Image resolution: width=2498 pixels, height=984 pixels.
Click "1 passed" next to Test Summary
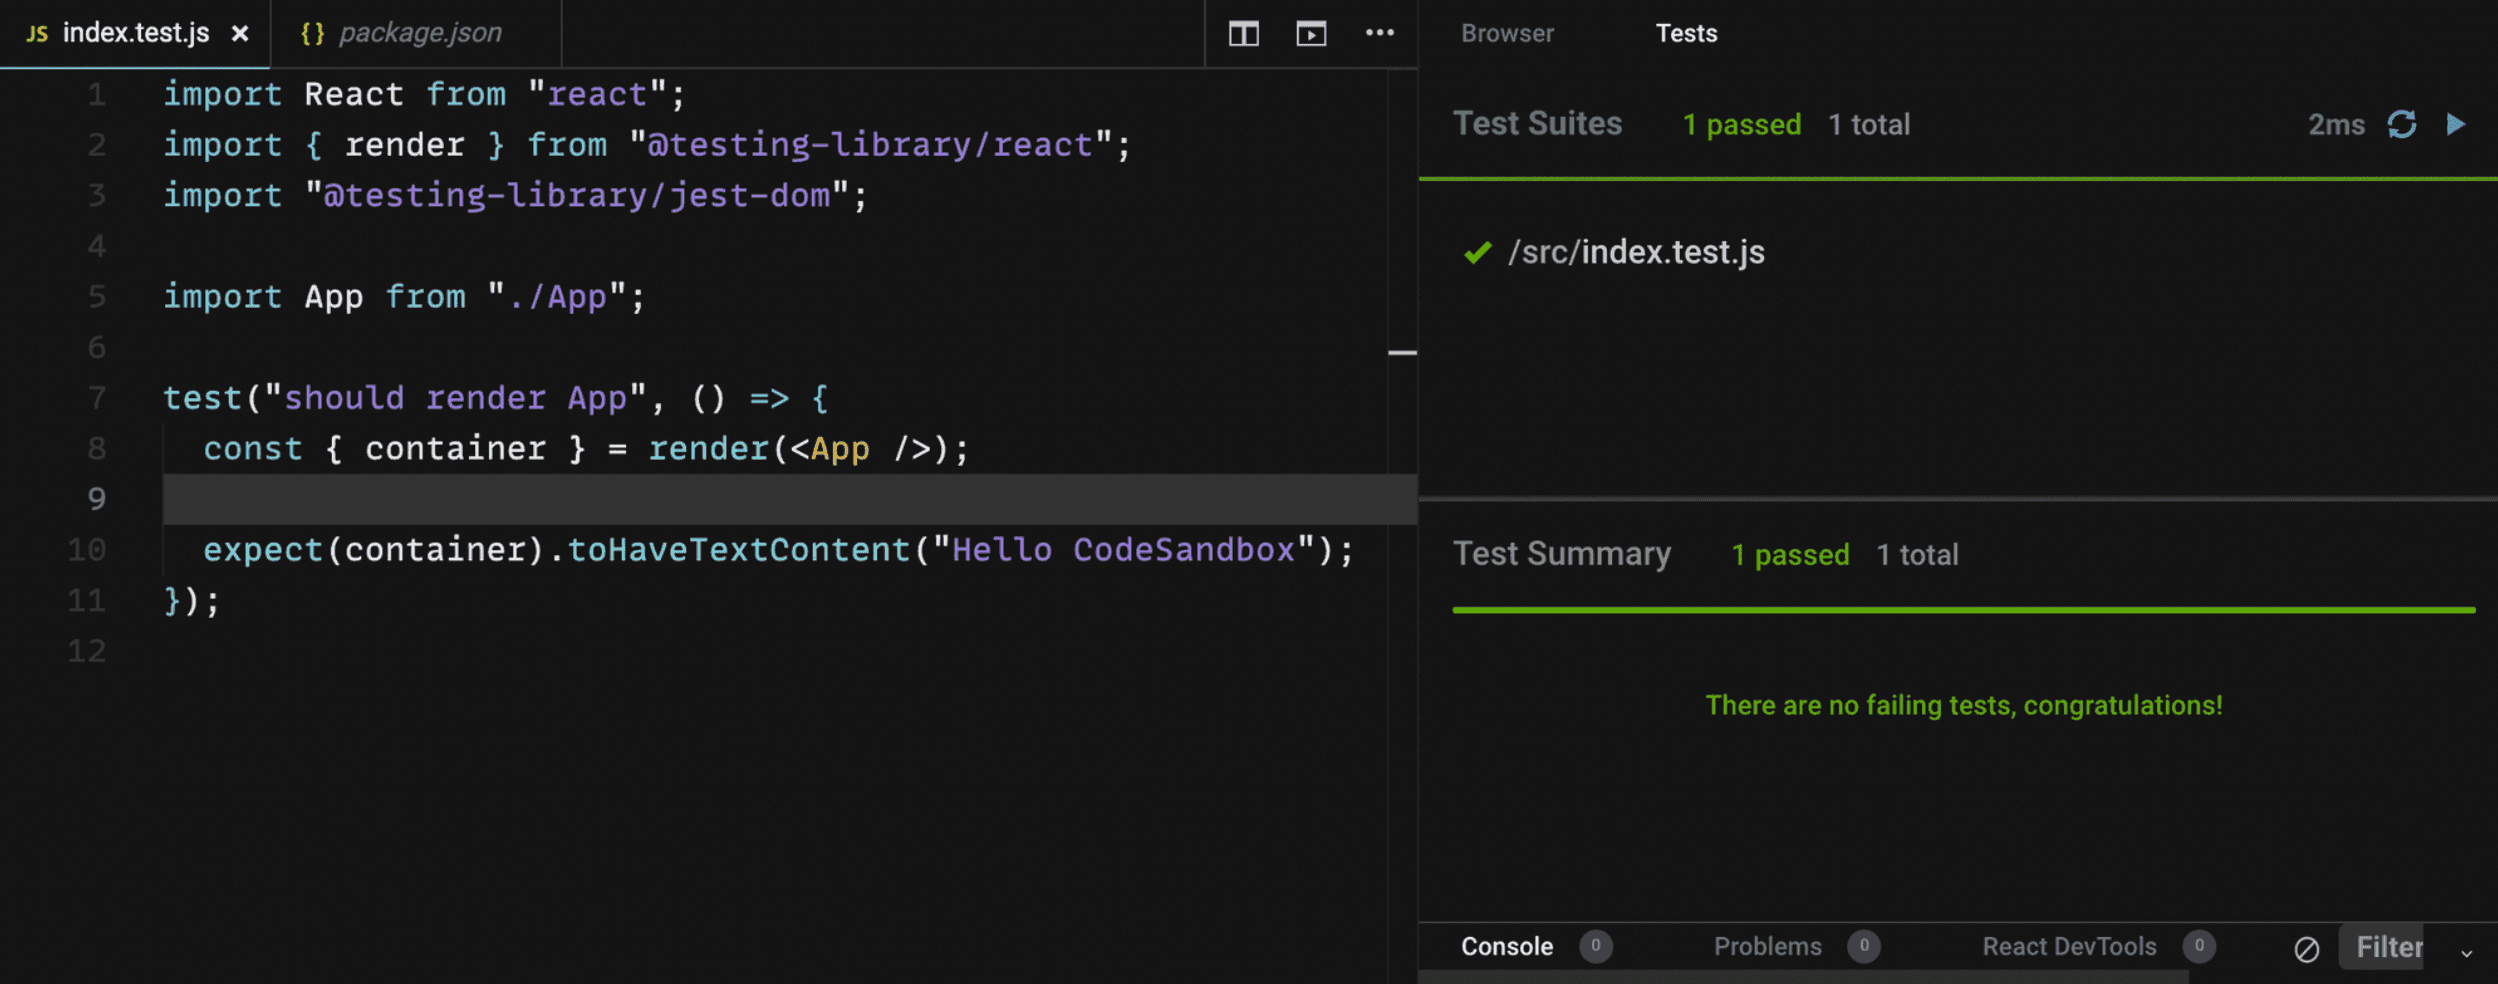pyautogui.click(x=1790, y=555)
